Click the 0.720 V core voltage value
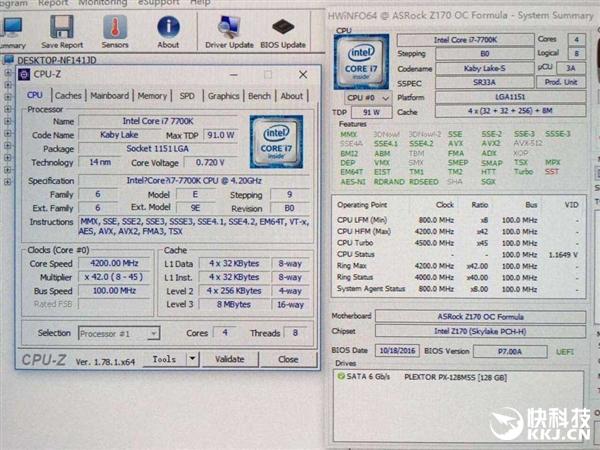The image size is (600, 450). click(210, 163)
